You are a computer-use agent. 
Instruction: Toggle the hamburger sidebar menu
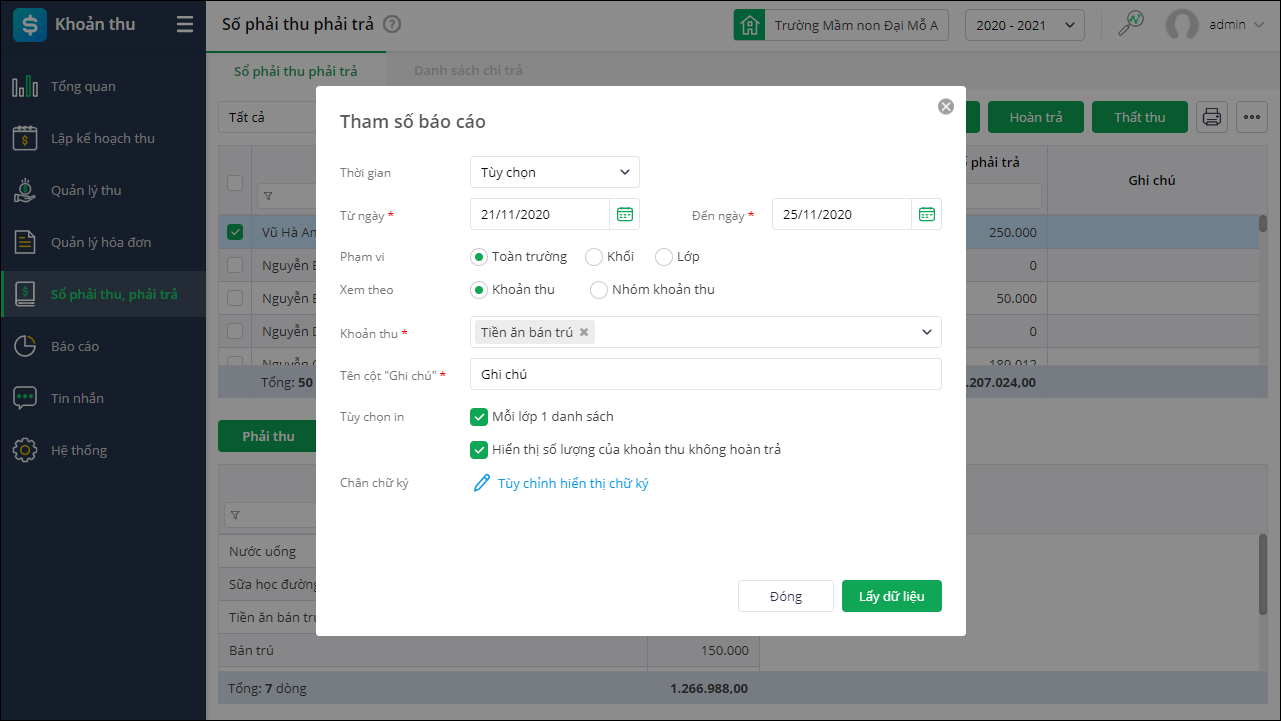(185, 25)
